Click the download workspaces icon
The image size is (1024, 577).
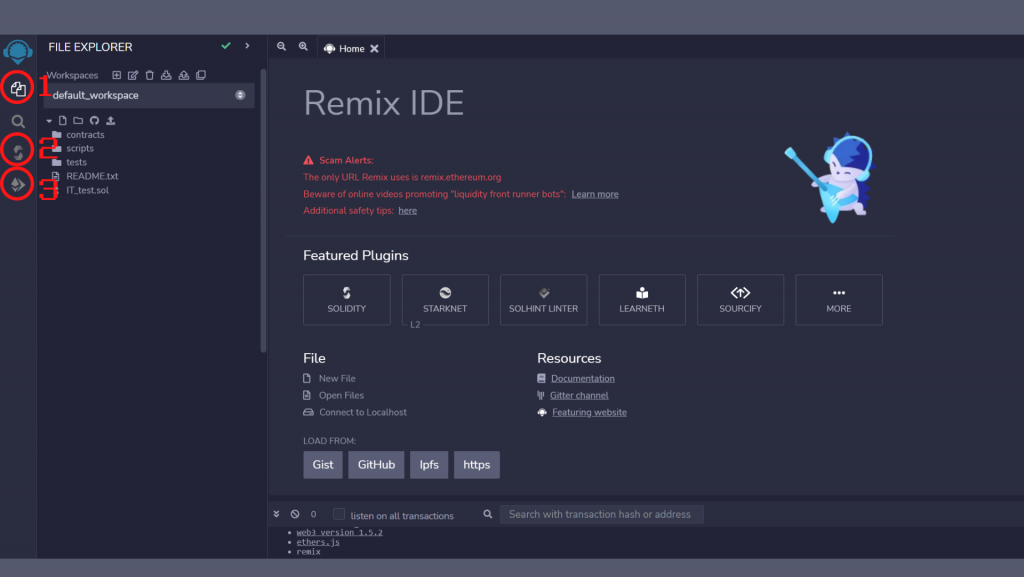(167, 75)
